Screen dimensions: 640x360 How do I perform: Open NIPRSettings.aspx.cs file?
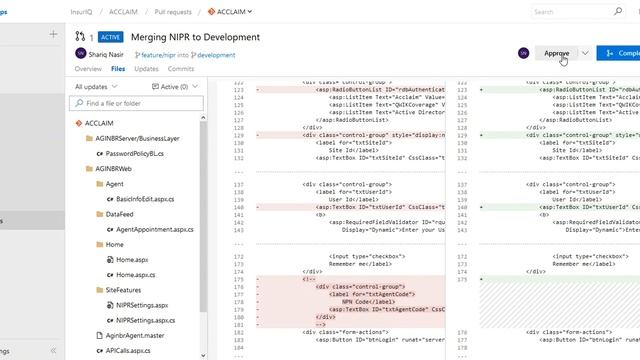click(x=141, y=320)
